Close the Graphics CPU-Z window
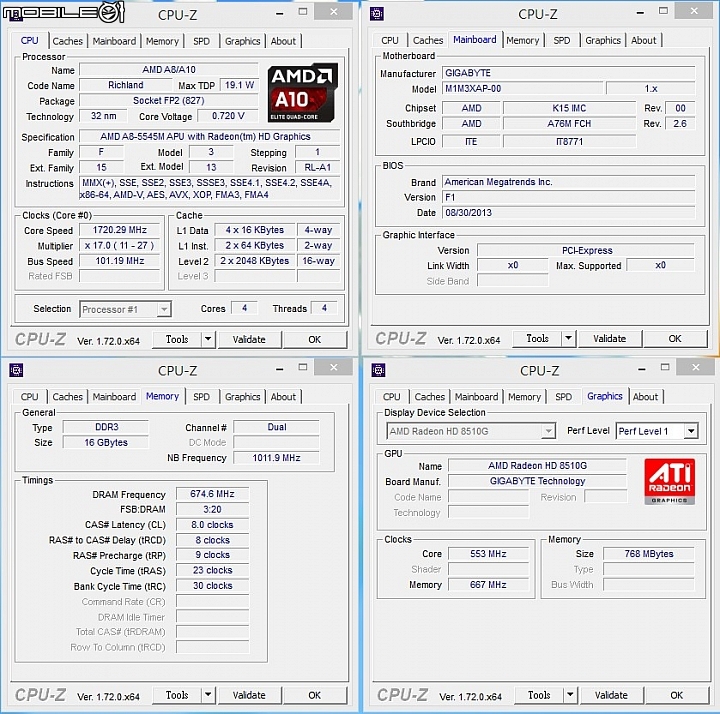 point(696,367)
